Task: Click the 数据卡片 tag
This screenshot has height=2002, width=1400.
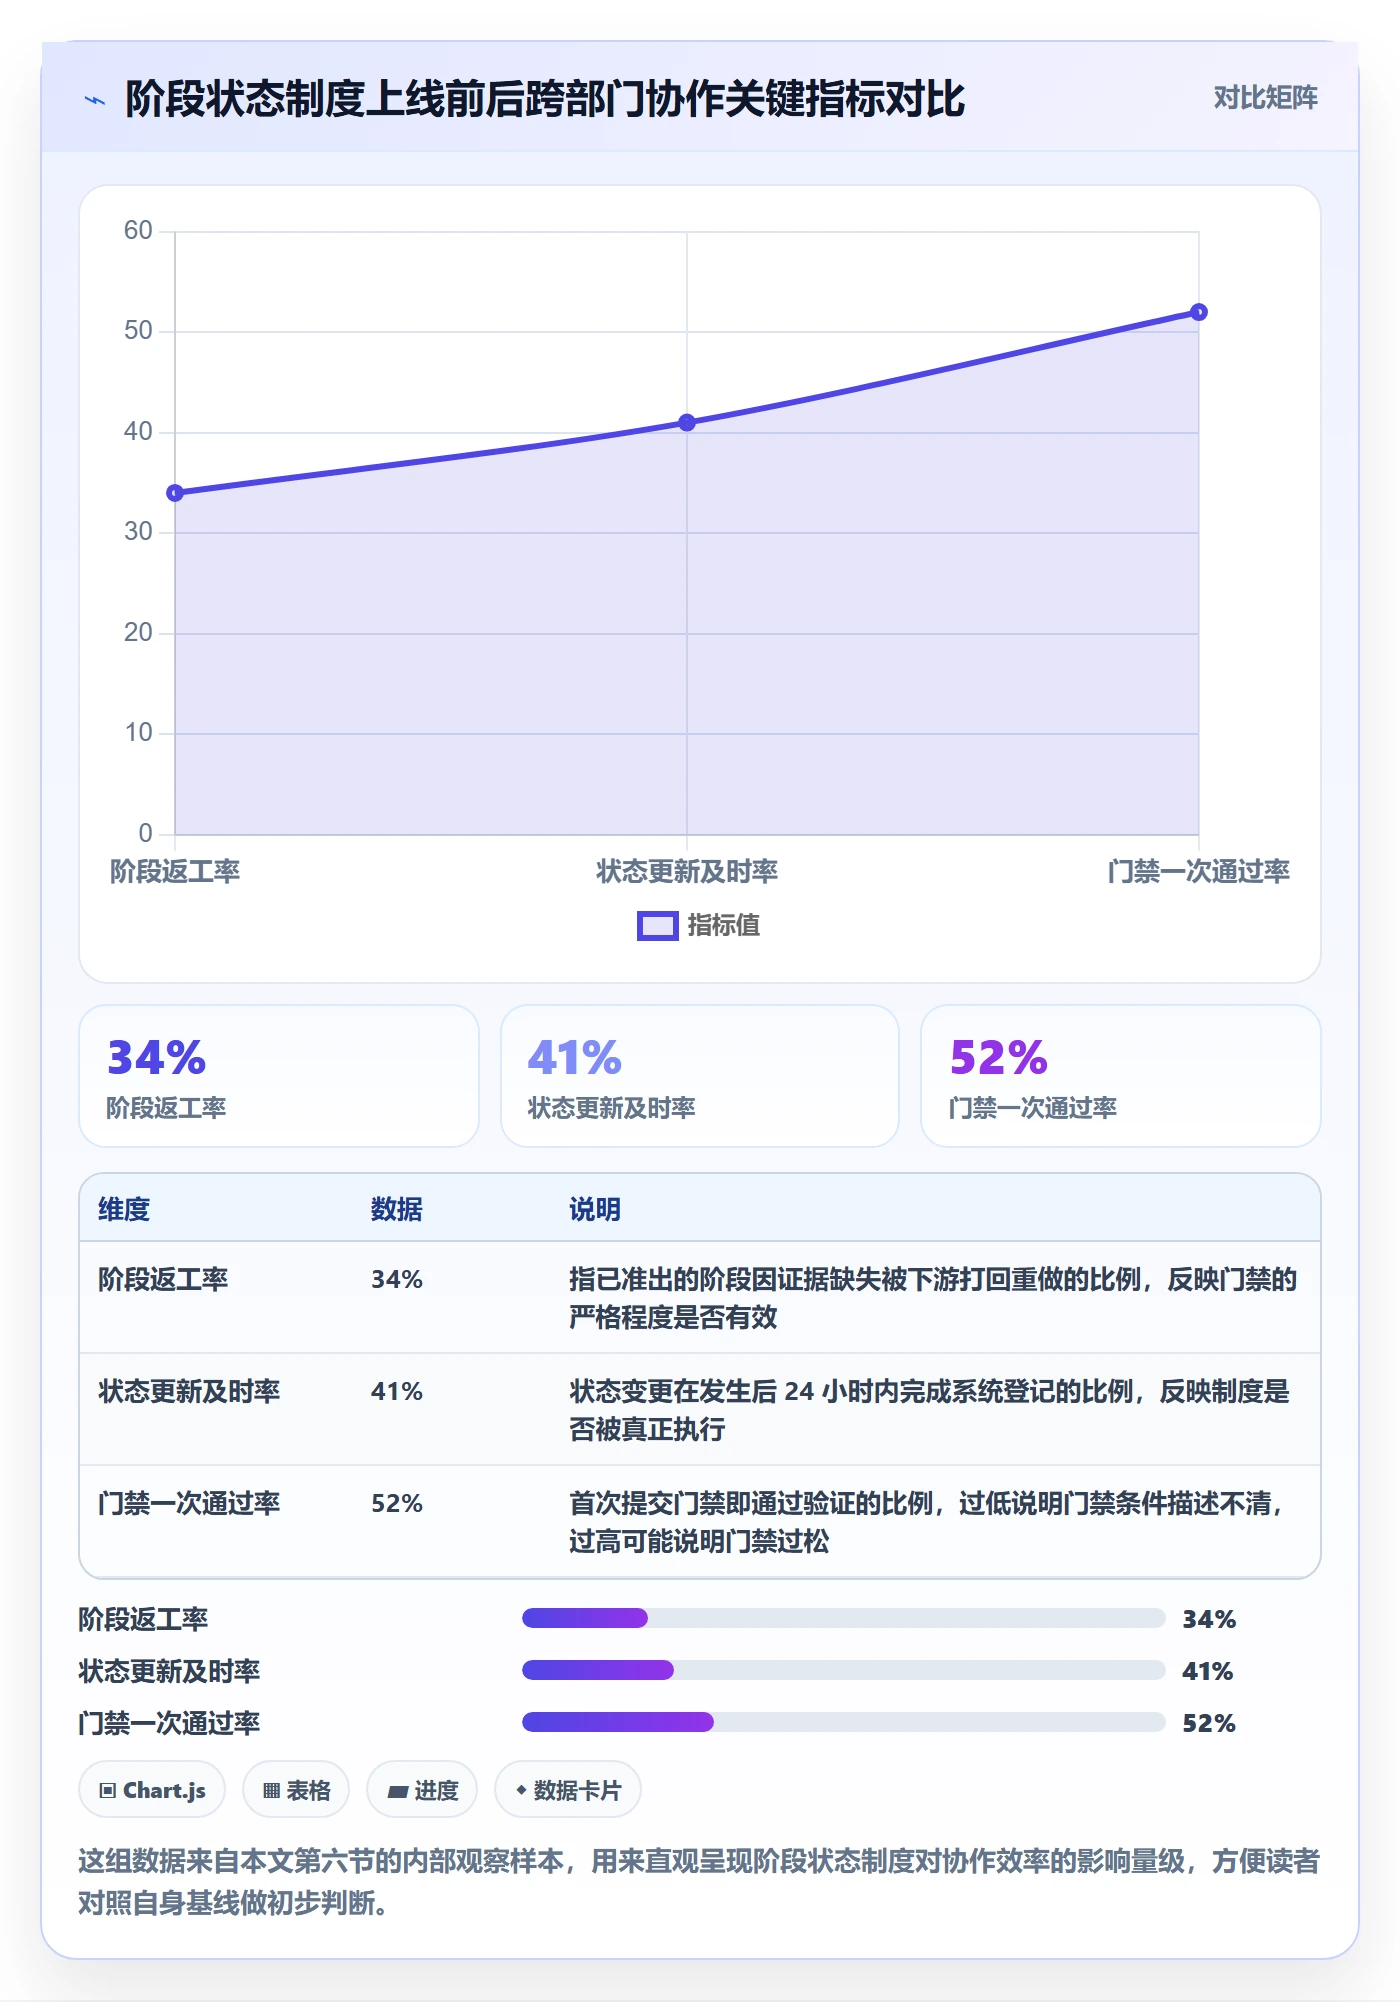Action: (568, 1791)
